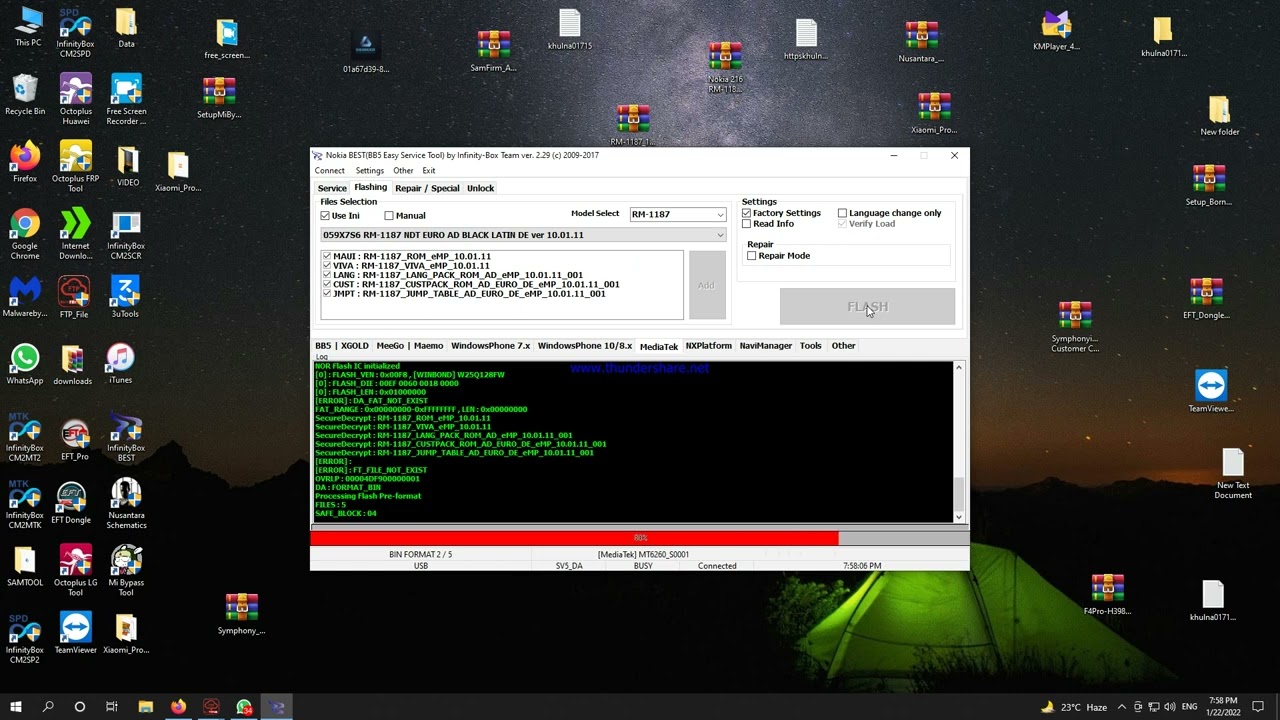Open KMPlayer desktop shortcut
Screen dimensions: 1280x720
1056,30
